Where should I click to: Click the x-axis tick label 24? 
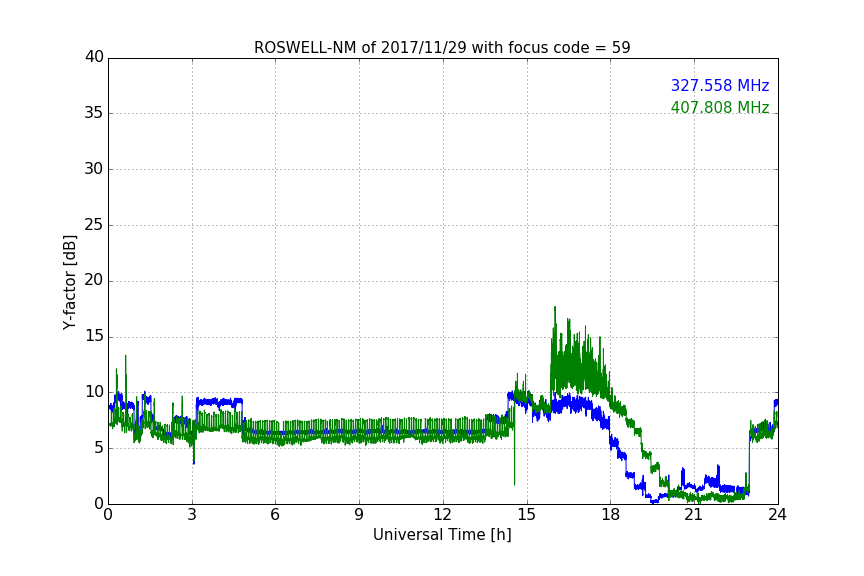(x=777, y=515)
